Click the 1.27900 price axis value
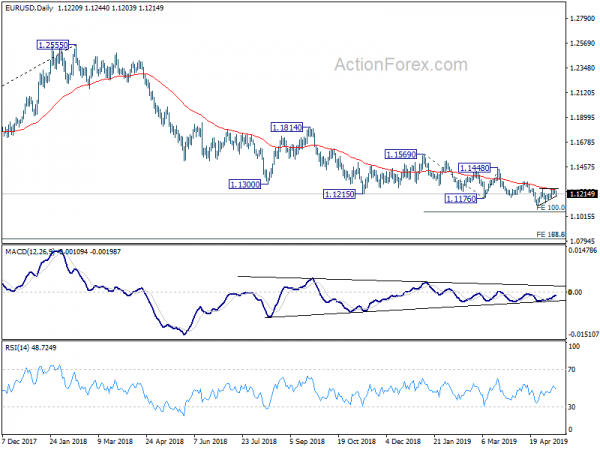 pyautogui.click(x=582, y=18)
